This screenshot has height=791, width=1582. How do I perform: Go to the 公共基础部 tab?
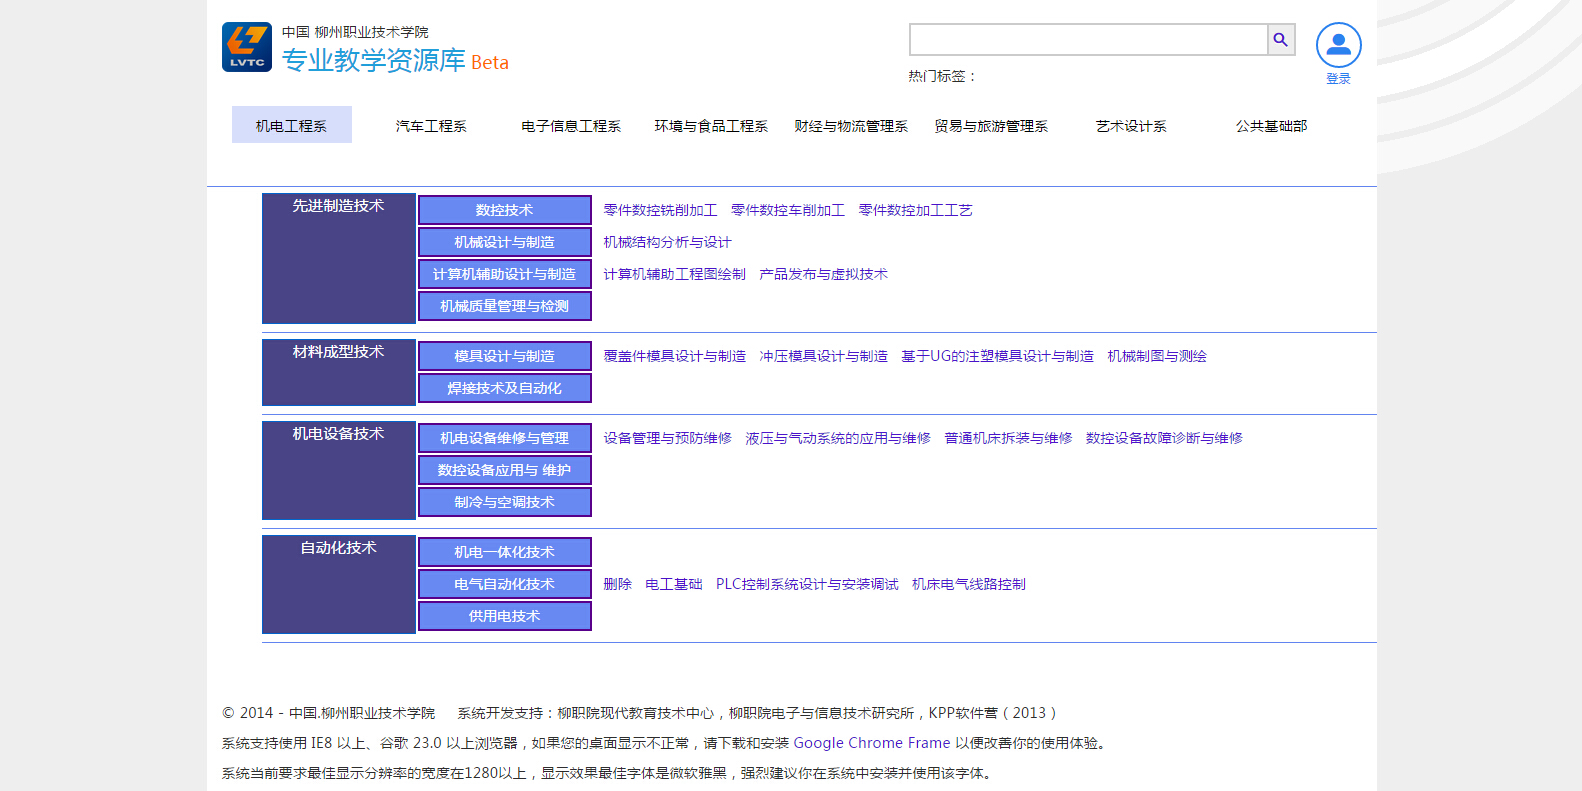1271,126
